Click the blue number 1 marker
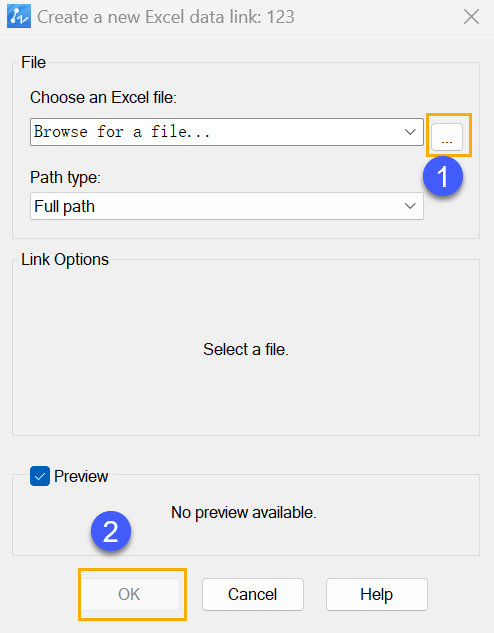This screenshot has height=633, width=494. [x=443, y=176]
